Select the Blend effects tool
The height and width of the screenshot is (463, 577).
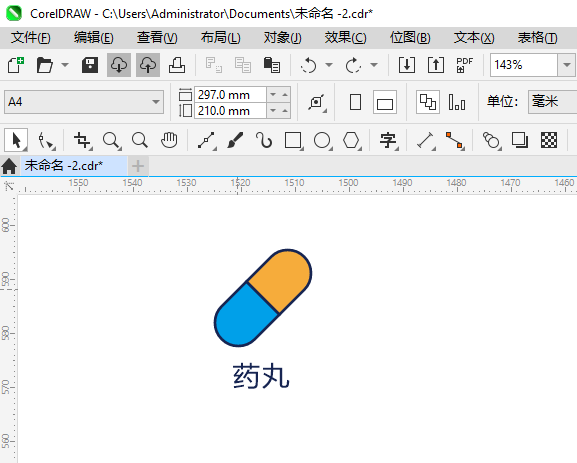click(492, 141)
